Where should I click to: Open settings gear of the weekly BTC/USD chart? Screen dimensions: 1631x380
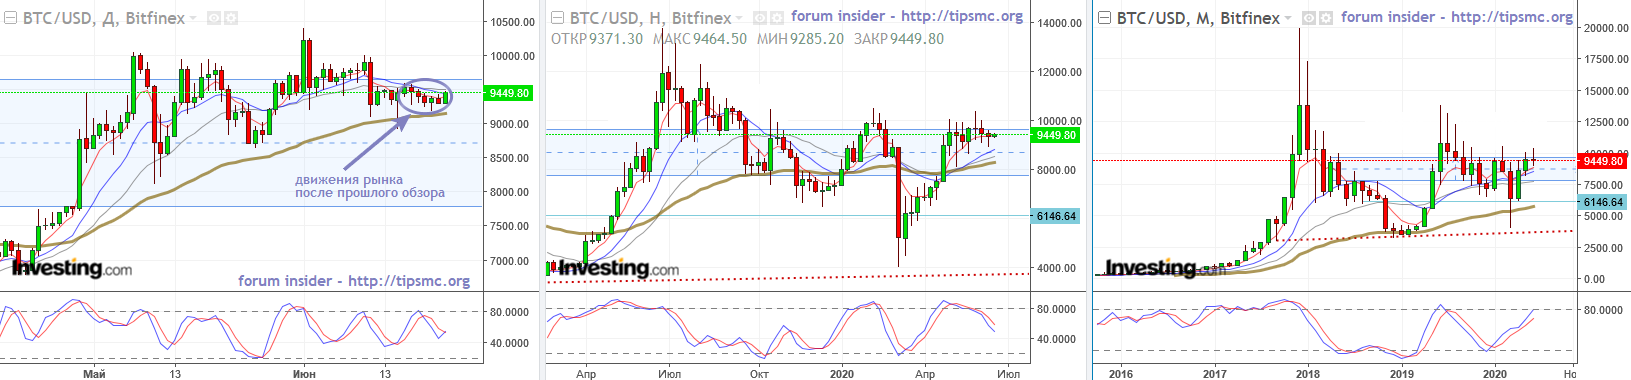tap(777, 18)
